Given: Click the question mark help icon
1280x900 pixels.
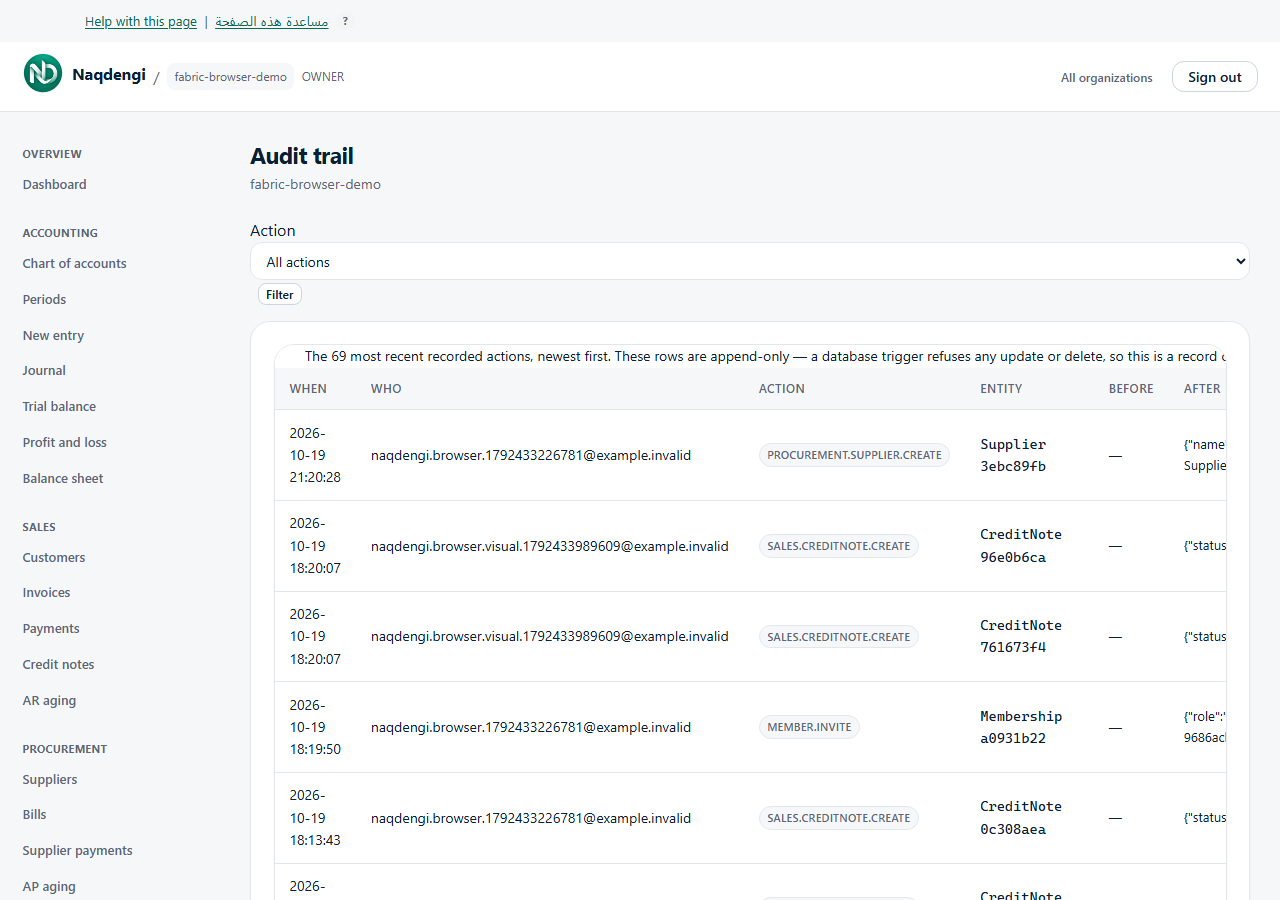Looking at the screenshot, I should point(345,21).
